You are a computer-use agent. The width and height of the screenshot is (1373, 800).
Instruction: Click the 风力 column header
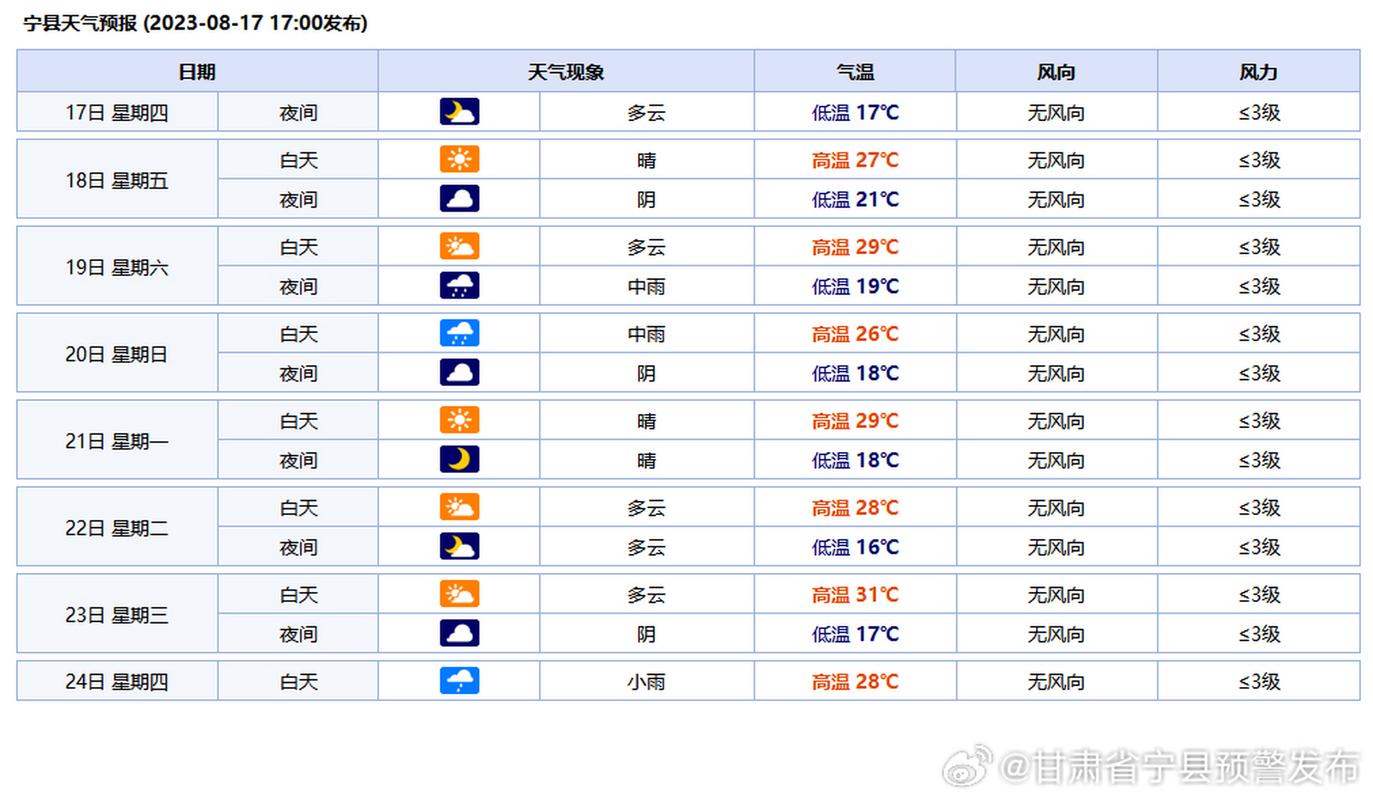1259,72
